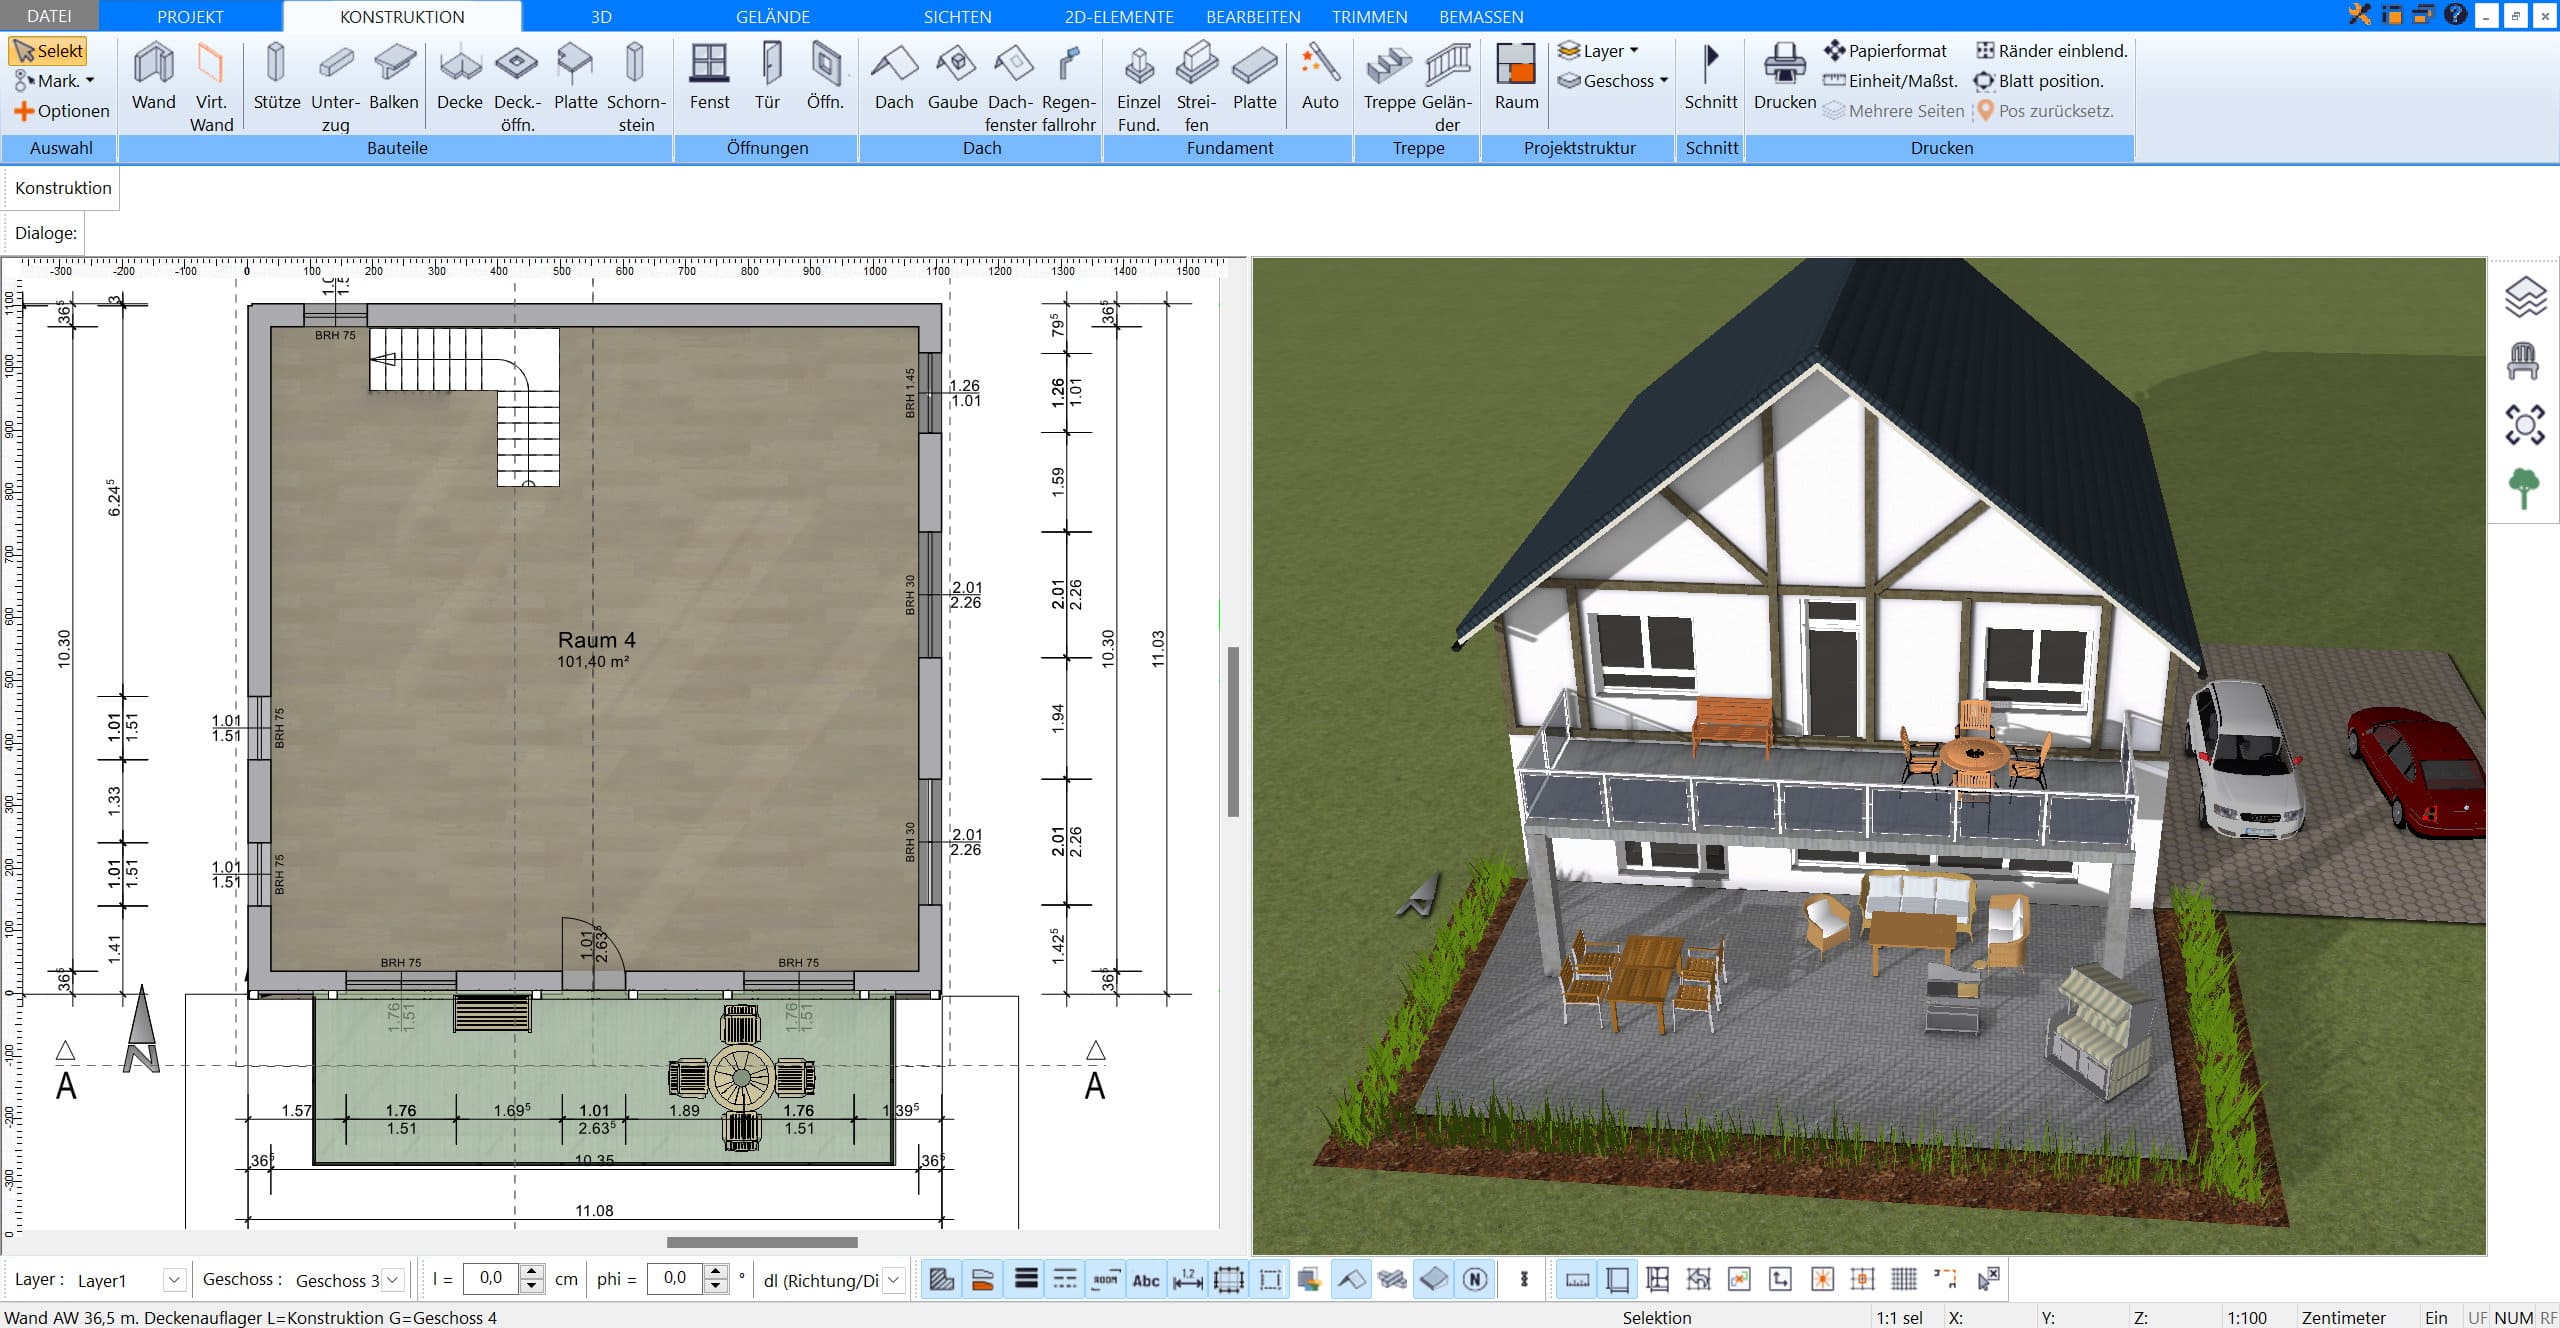Select the Decke ceiling tool
This screenshot has height=1328, width=2560.
(x=460, y=77)
